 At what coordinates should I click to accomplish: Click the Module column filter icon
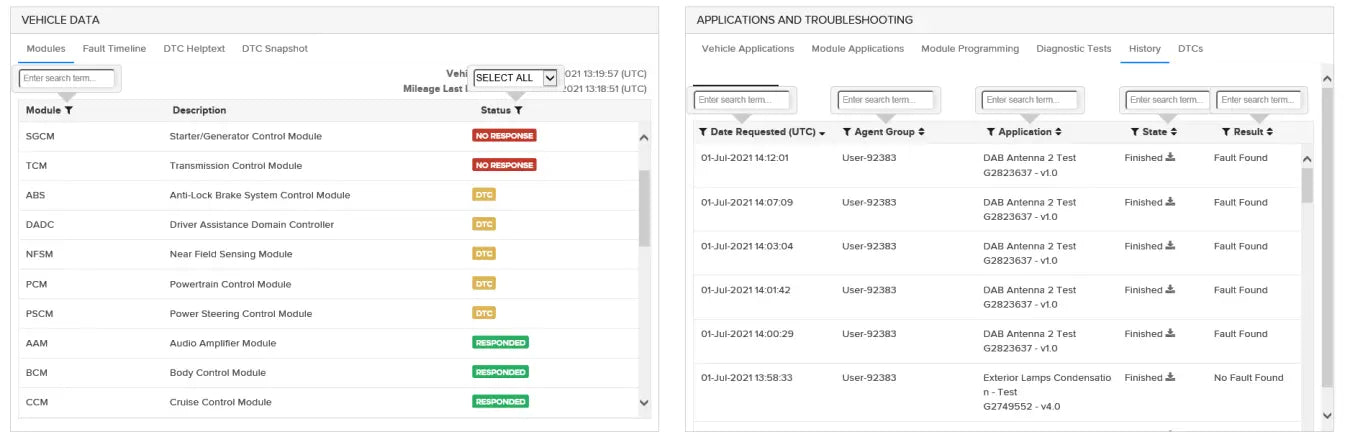[x=69, y=110]
